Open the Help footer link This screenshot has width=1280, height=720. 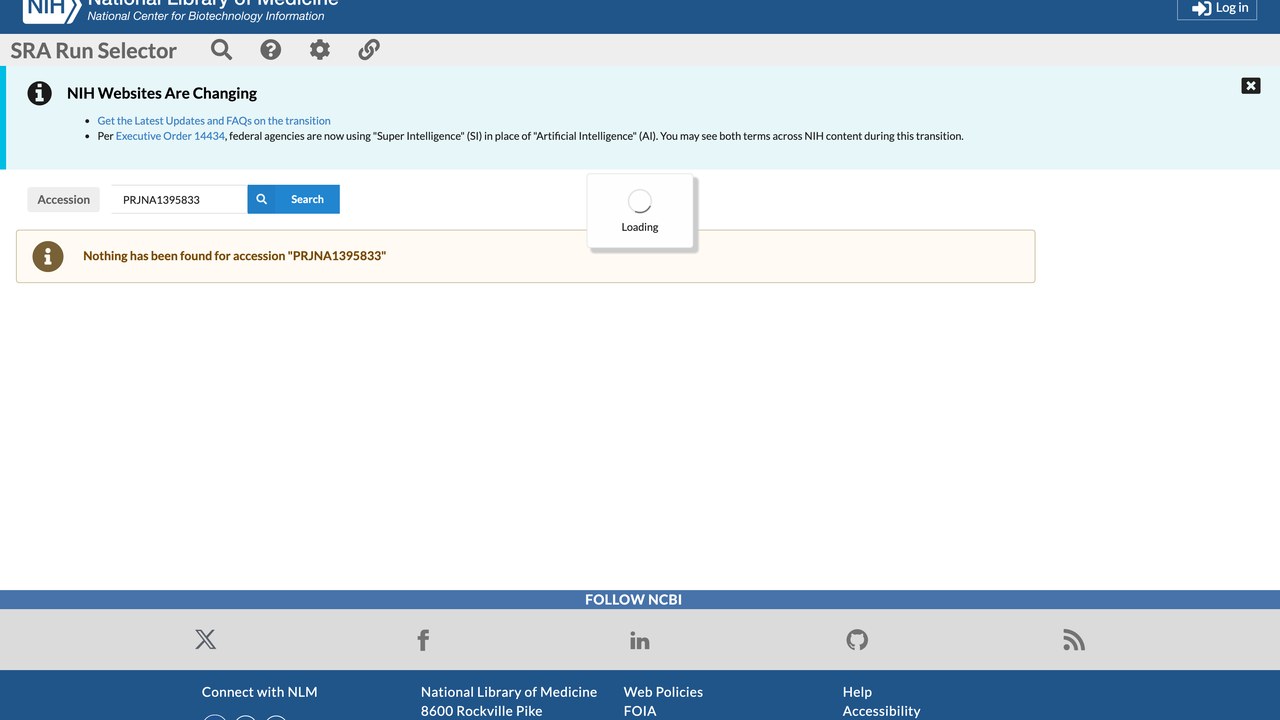[x=857, y=692]
